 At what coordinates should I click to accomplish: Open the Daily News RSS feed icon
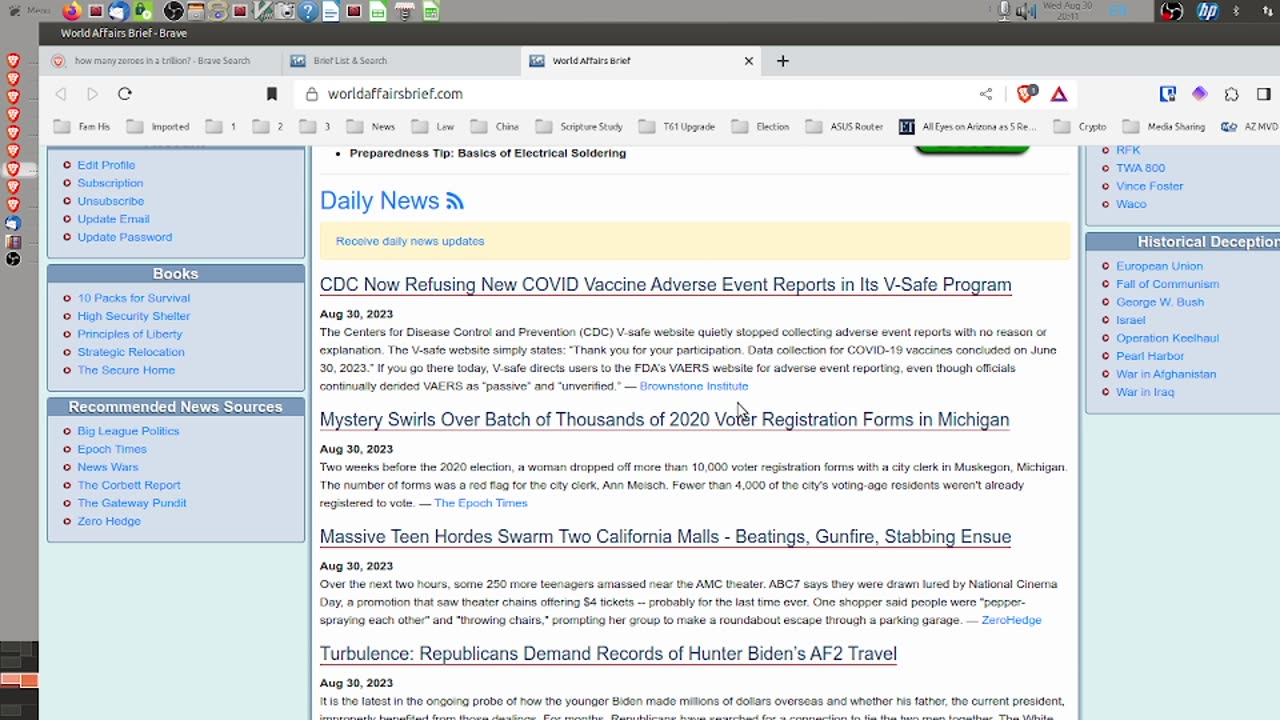click(455, 201)
